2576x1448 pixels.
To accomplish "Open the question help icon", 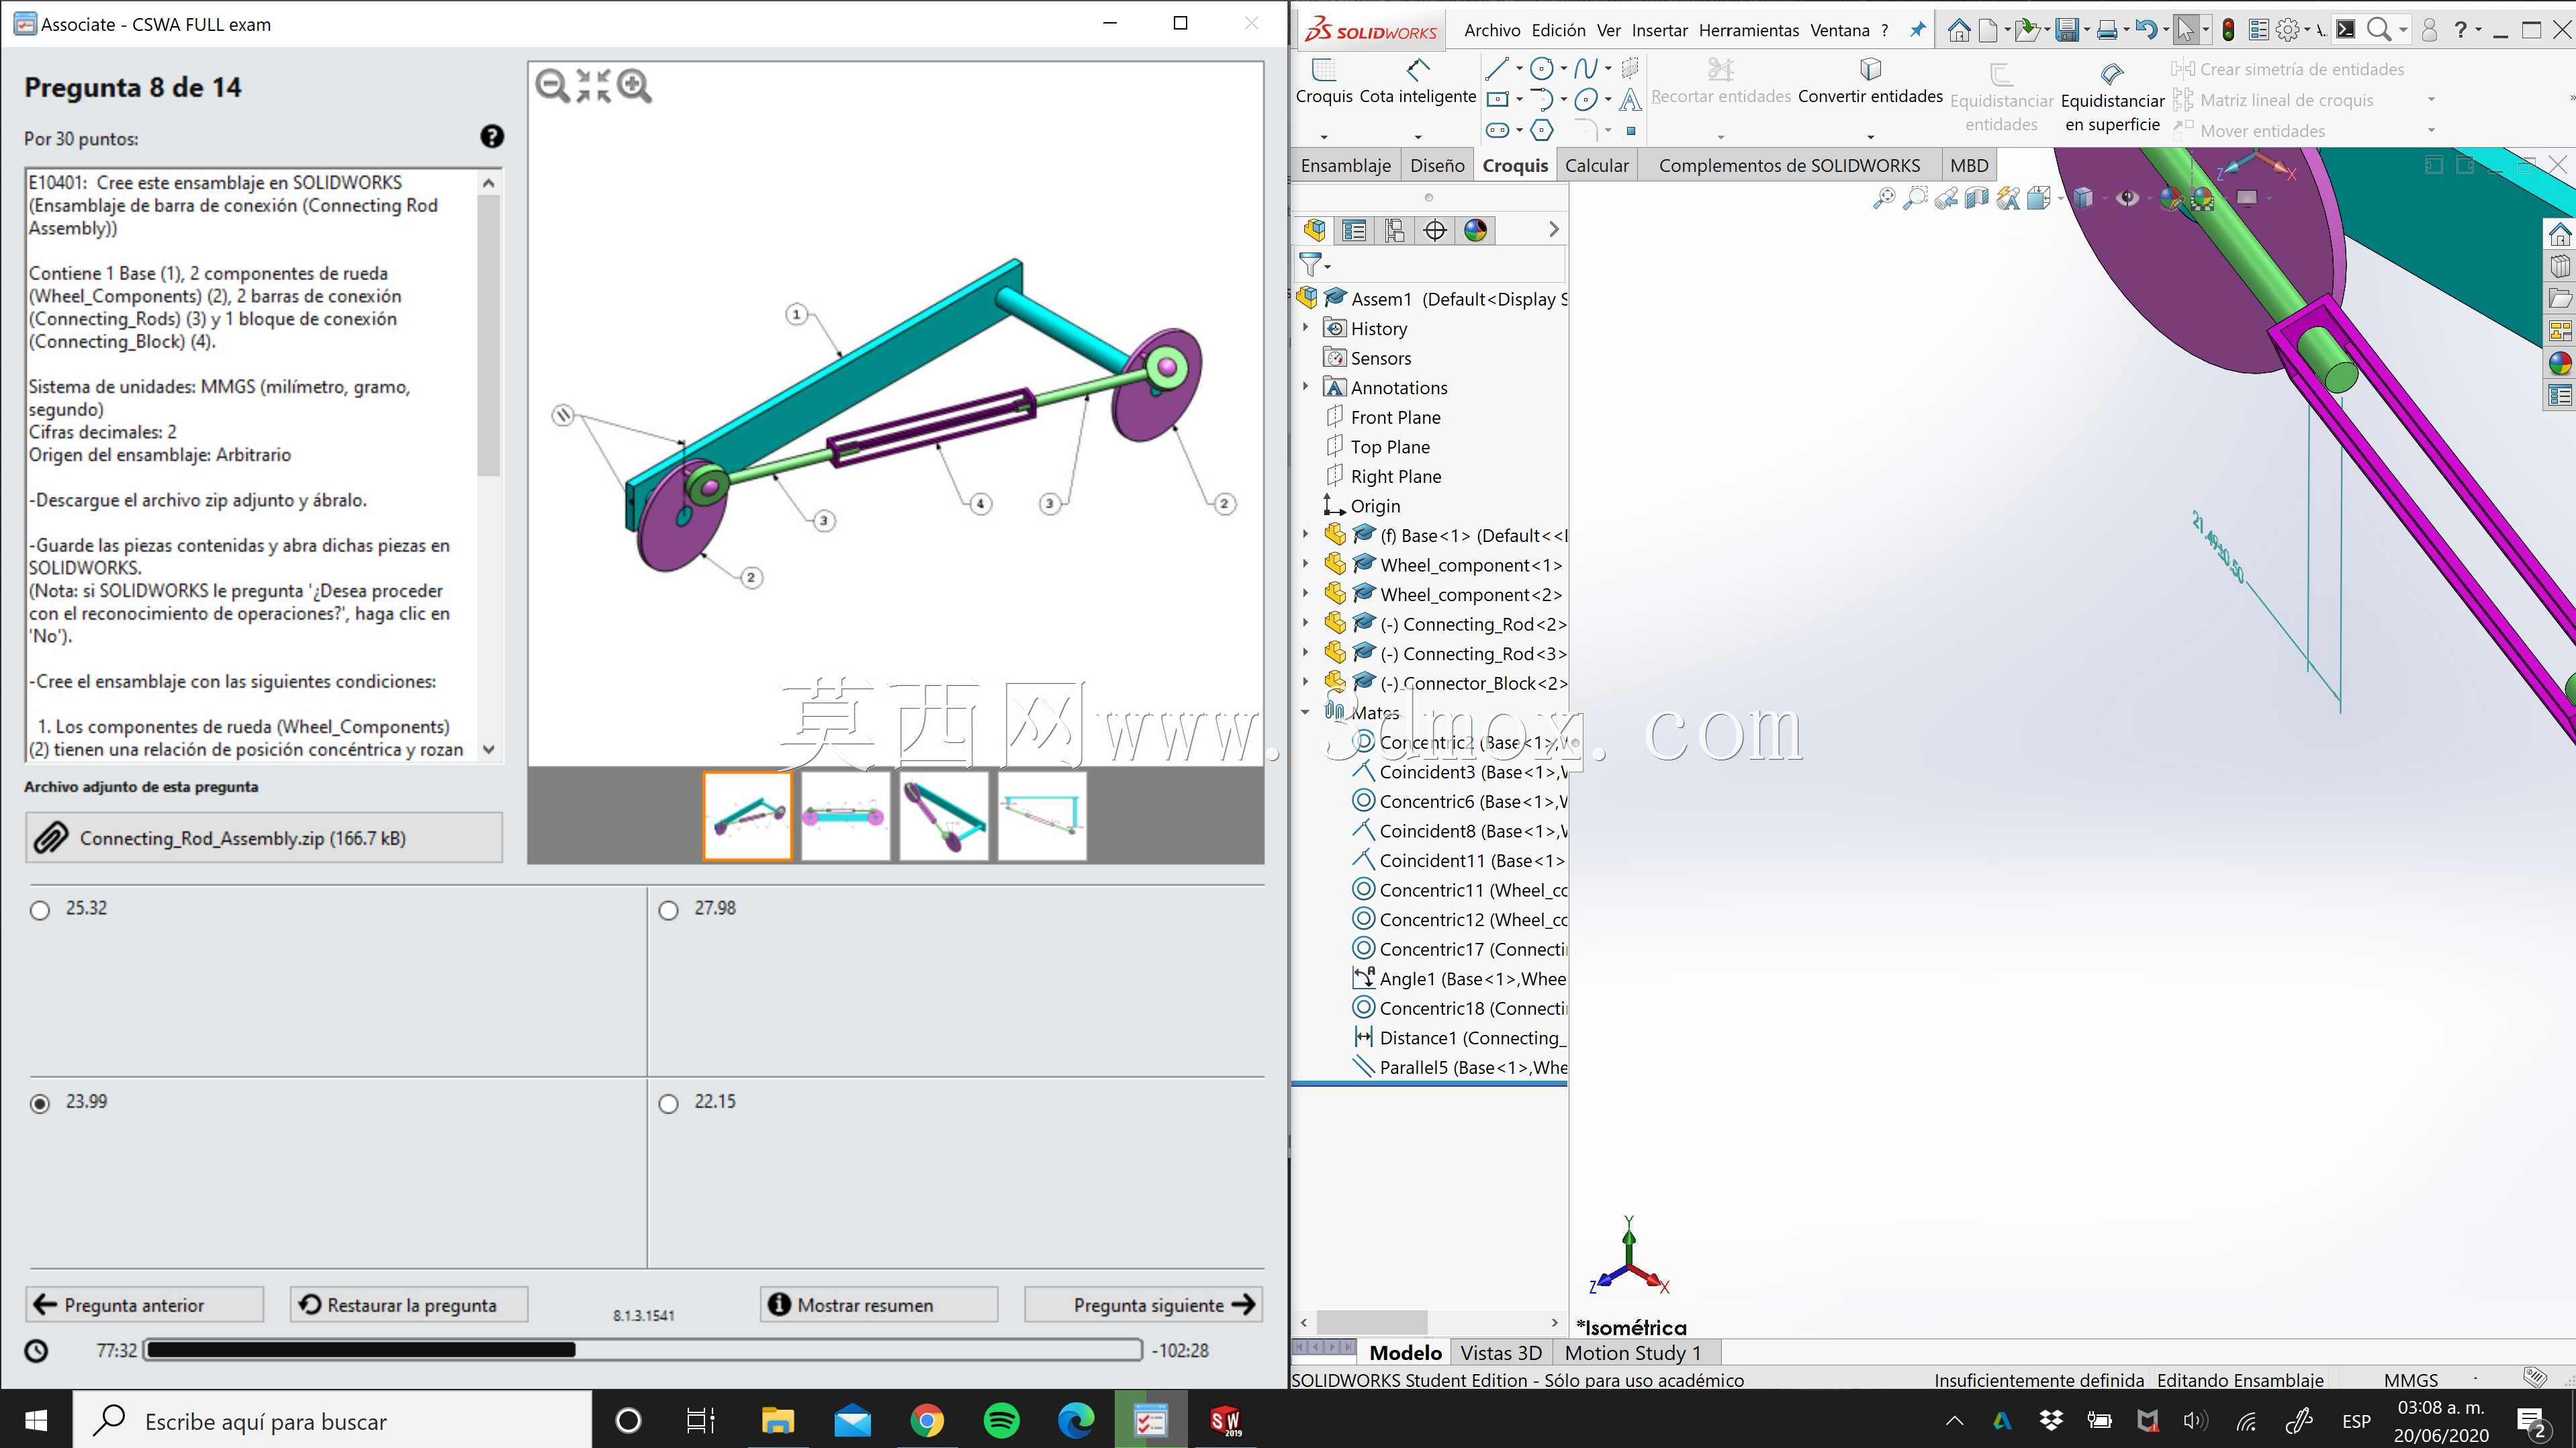I will (x=492, y=137).
